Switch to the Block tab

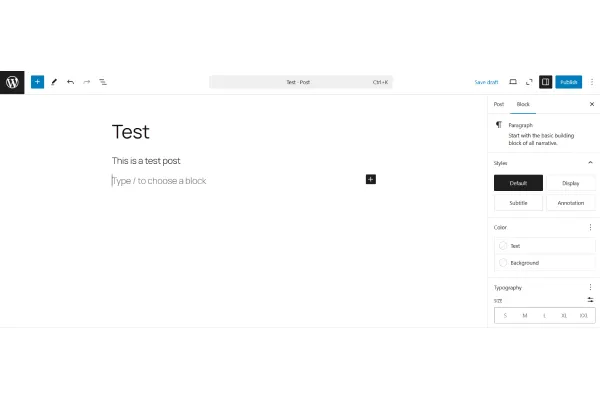pyautogui.click(x=522, y=104)
